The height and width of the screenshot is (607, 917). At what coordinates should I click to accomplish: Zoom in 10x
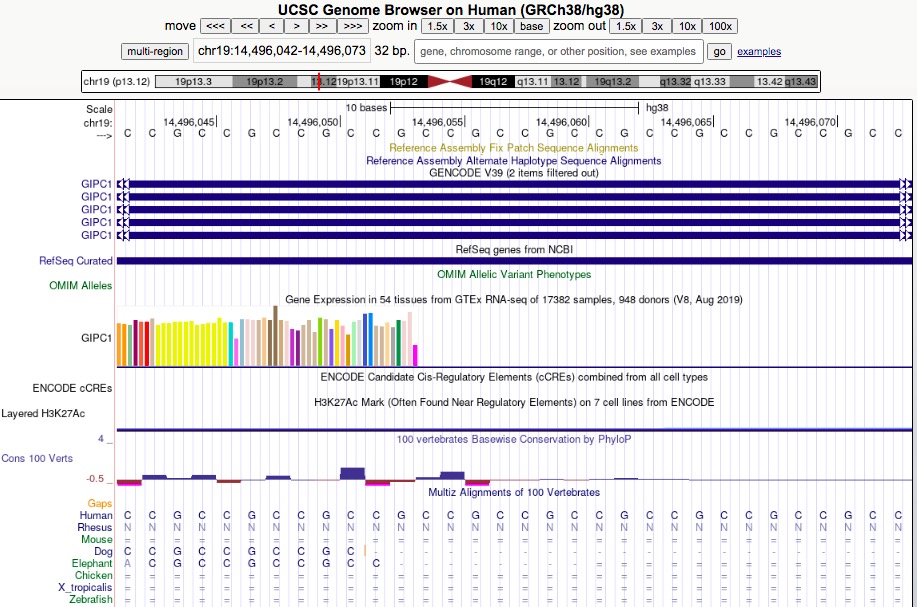click(x=499, y=26)
